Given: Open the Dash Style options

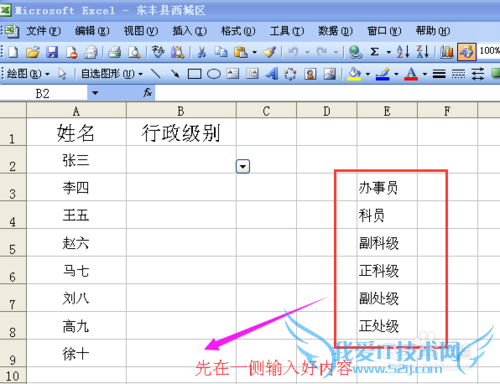Looking at the screenshot, I should (x=458, y=74).
